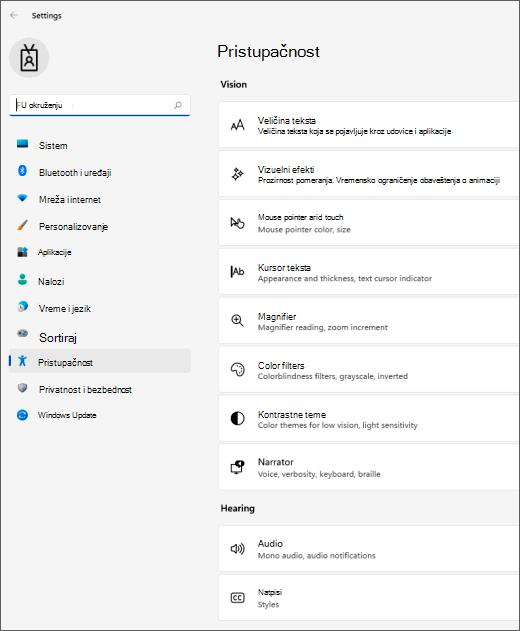Click the Bluetooth icon in sidebar

[x=23, y=171]
